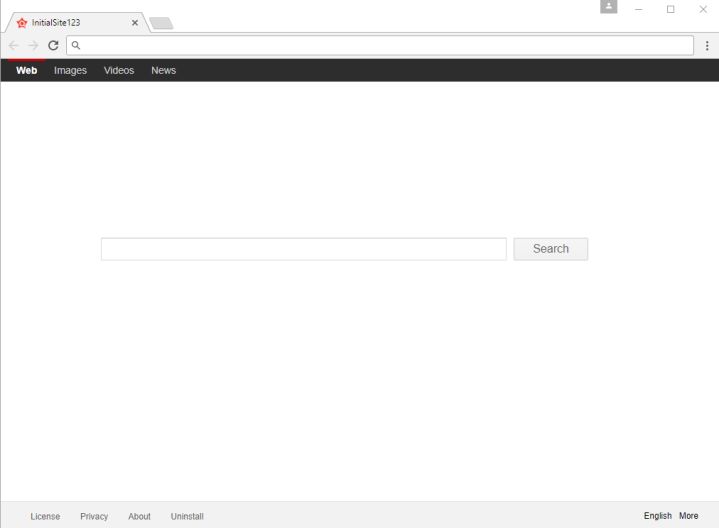Click inside the page search box
The height and width of the screenshot is (528, 719).
tap(304, 249)
